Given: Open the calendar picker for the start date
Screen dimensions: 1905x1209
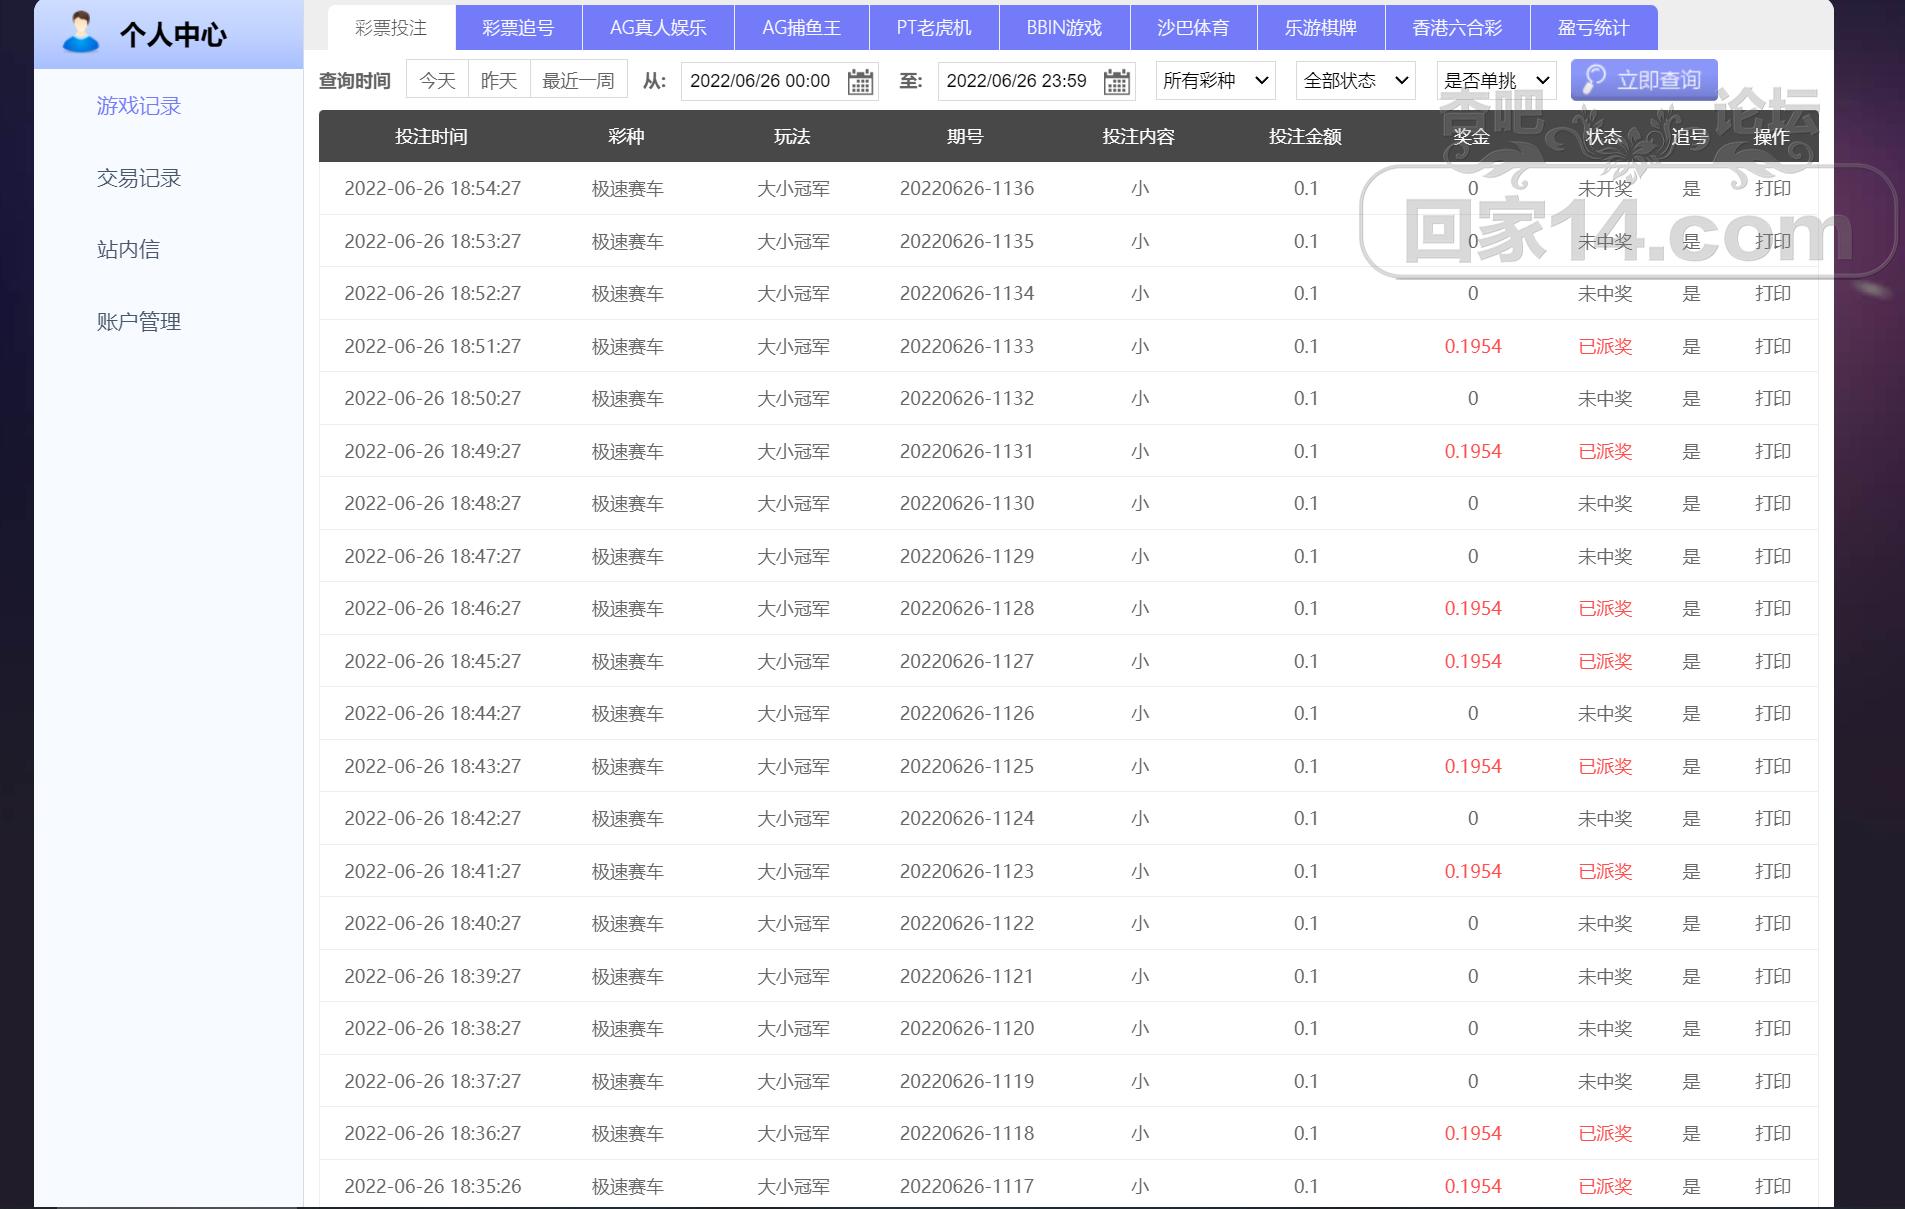Looking at the screenshot, I should click(860, 81).
